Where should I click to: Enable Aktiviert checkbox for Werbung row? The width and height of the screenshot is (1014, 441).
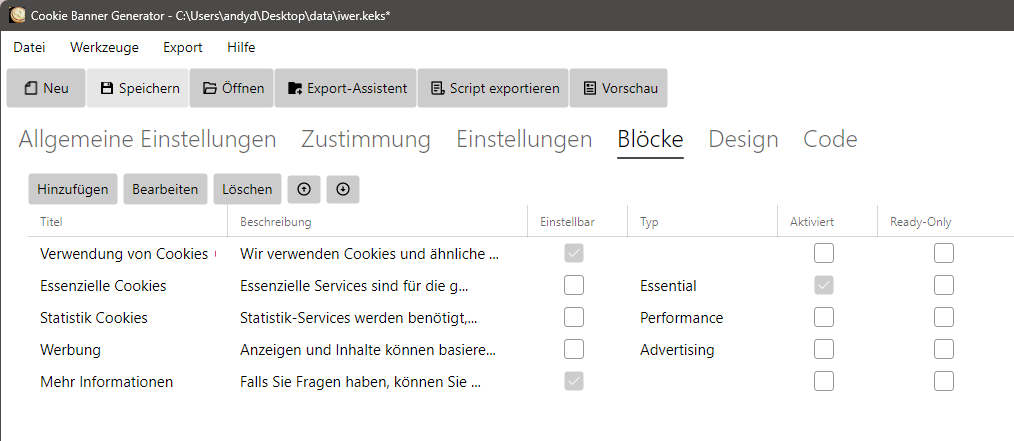(x=824, y=349)
